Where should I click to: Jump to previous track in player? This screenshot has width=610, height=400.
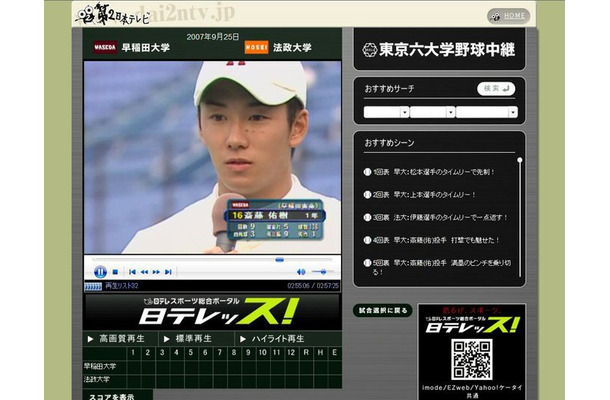click(132, 272)
